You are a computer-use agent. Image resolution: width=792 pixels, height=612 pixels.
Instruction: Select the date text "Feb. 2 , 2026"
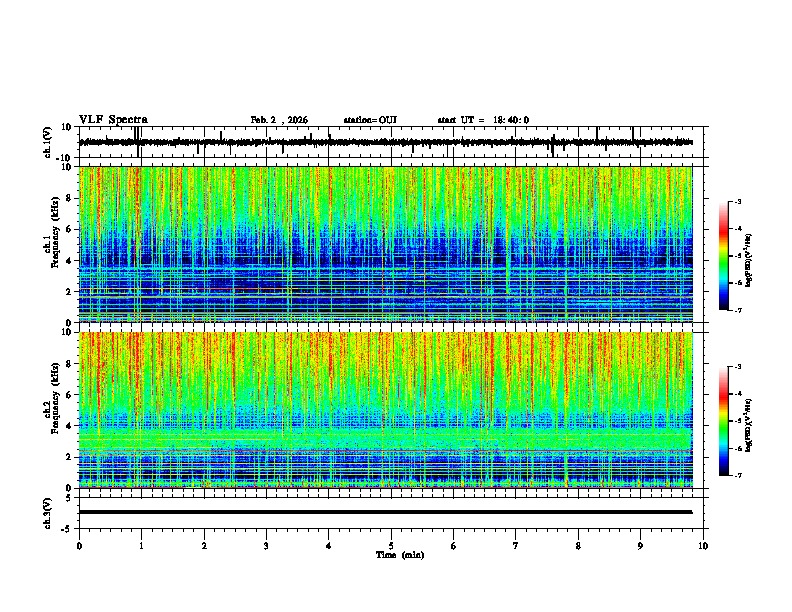coord(279,120)
